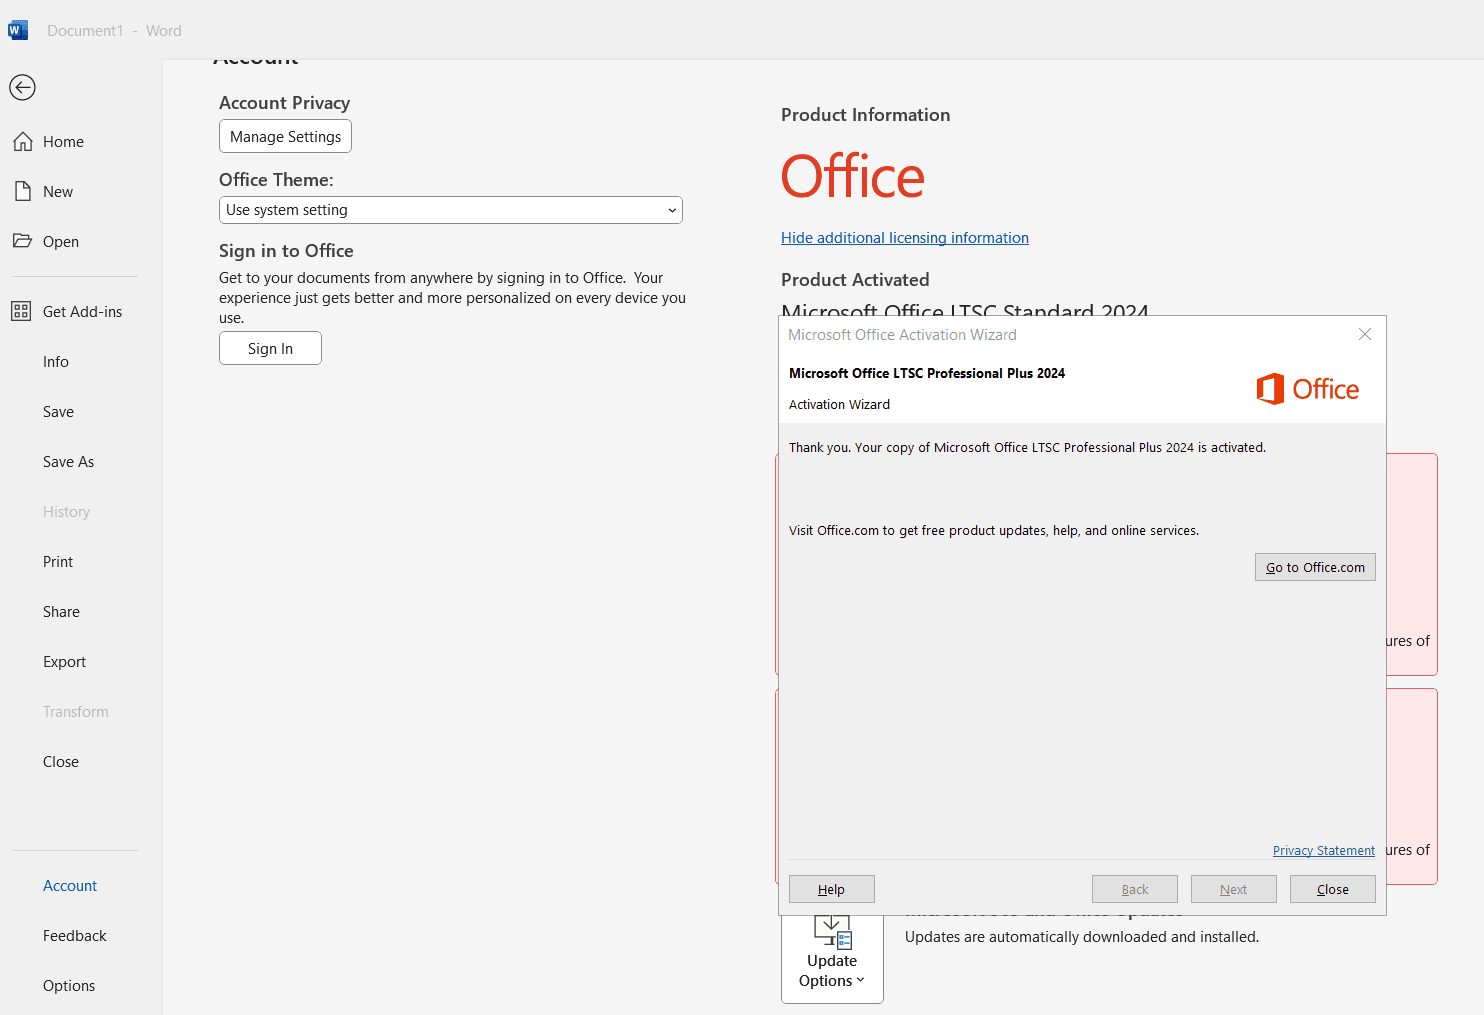This screenshot has height=1015, width=1484.
Task: Click the Open folder icon
Action: (x=23, y=241)
